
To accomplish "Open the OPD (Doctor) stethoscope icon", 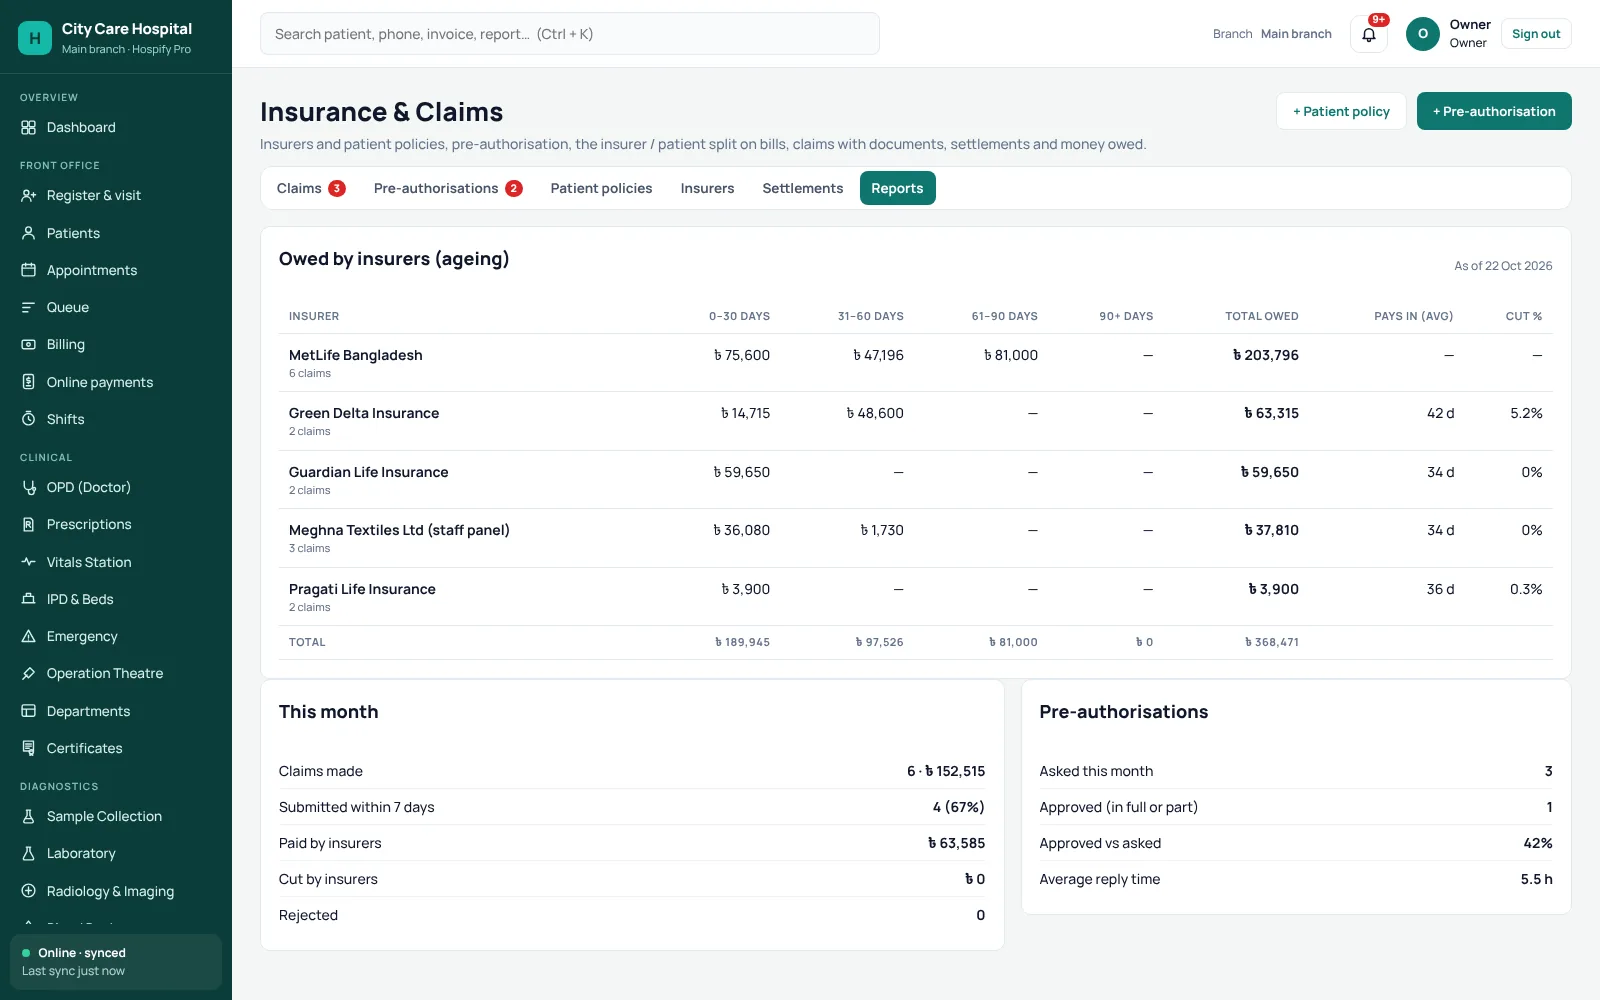I will [28, 487].
